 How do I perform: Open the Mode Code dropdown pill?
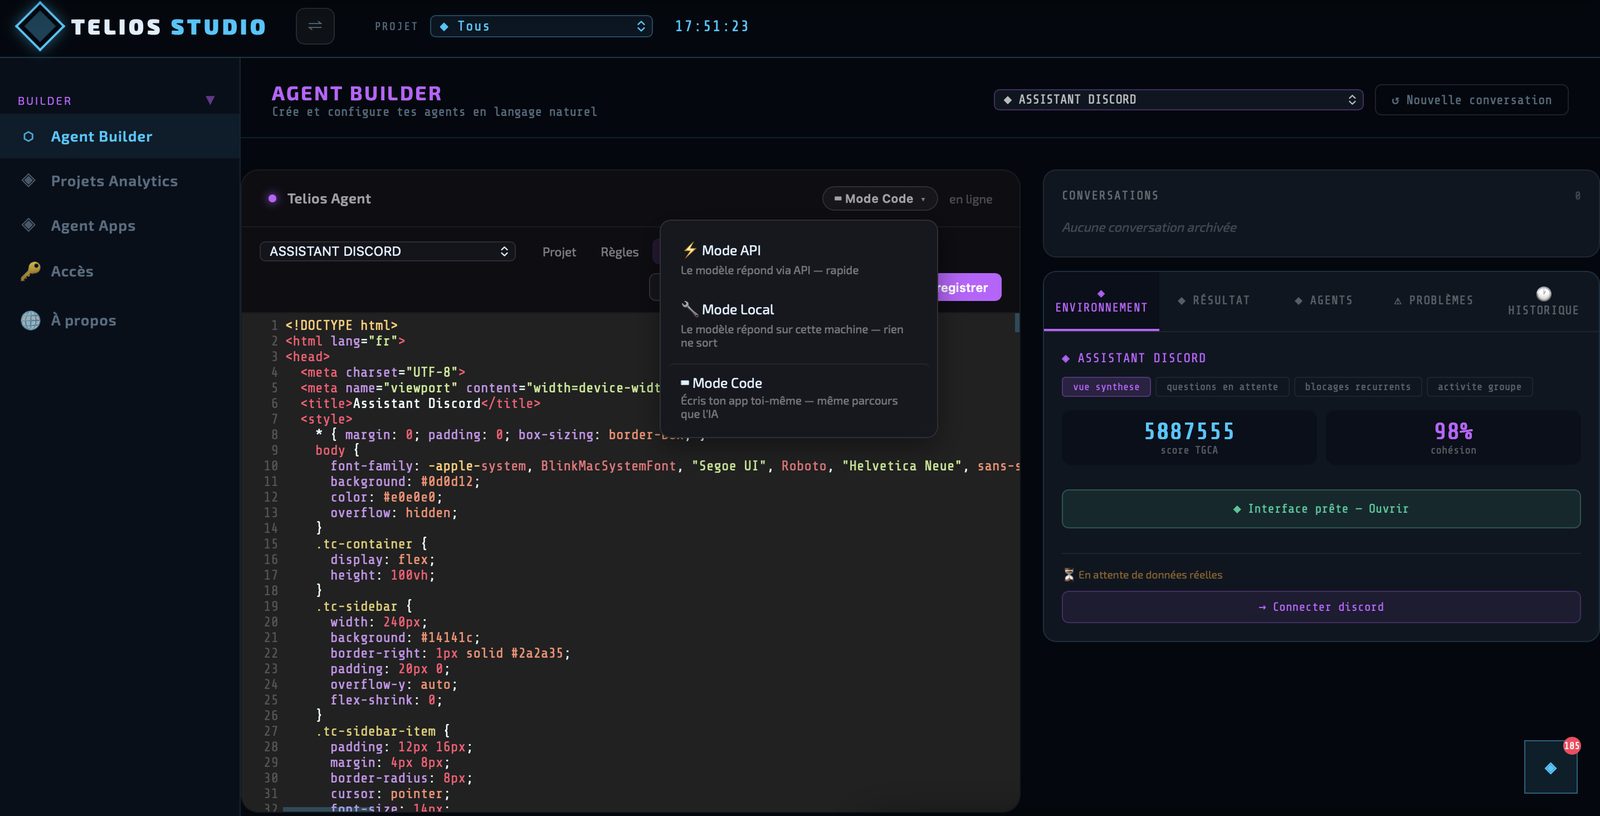click(879, 198)
